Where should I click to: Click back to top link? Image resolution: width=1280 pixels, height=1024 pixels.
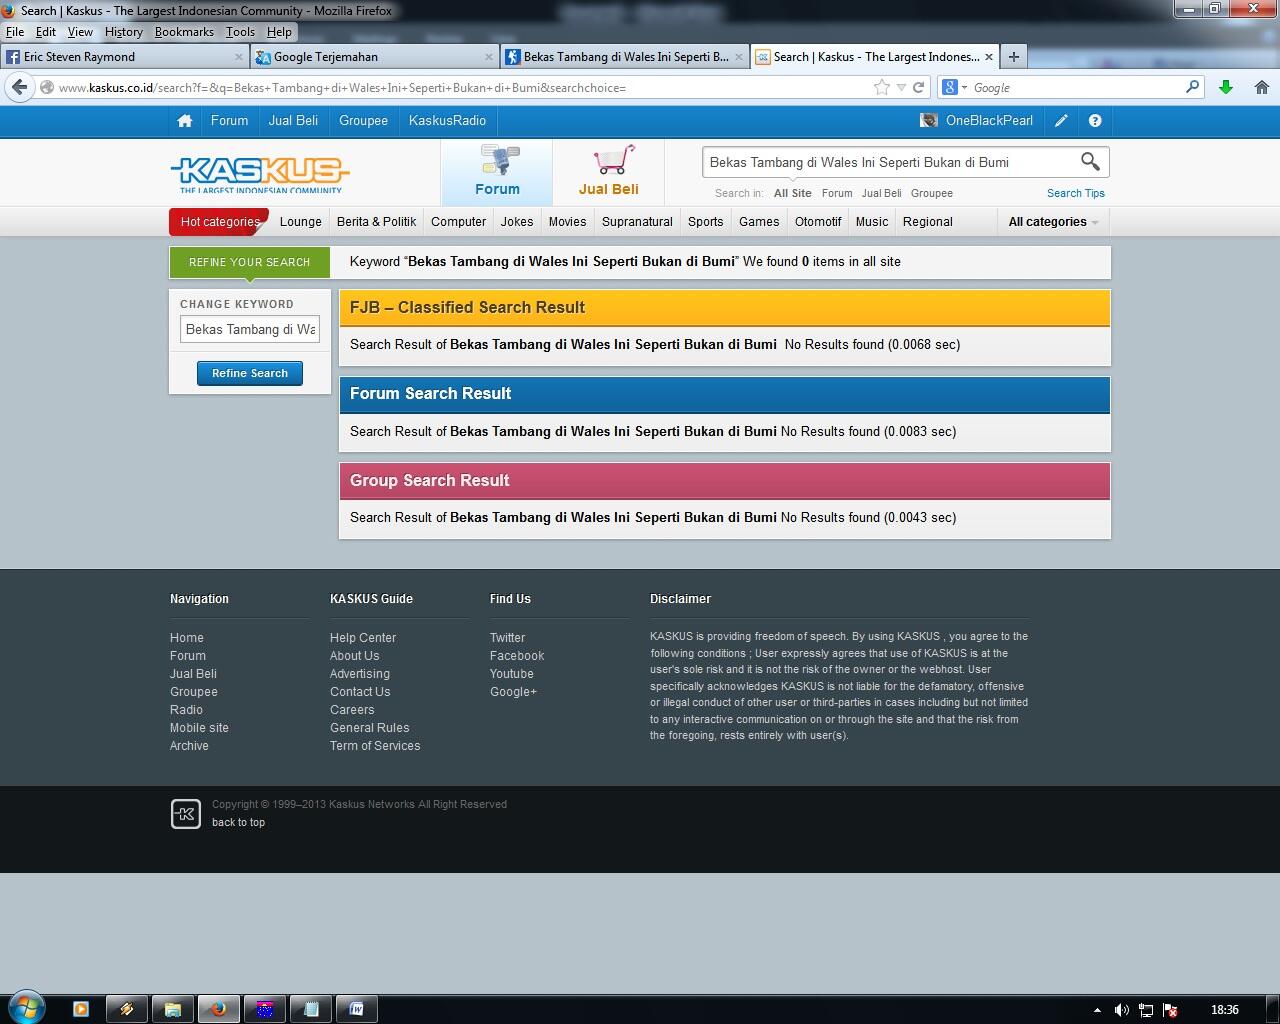pyautogui.click(x=238, y=822)
